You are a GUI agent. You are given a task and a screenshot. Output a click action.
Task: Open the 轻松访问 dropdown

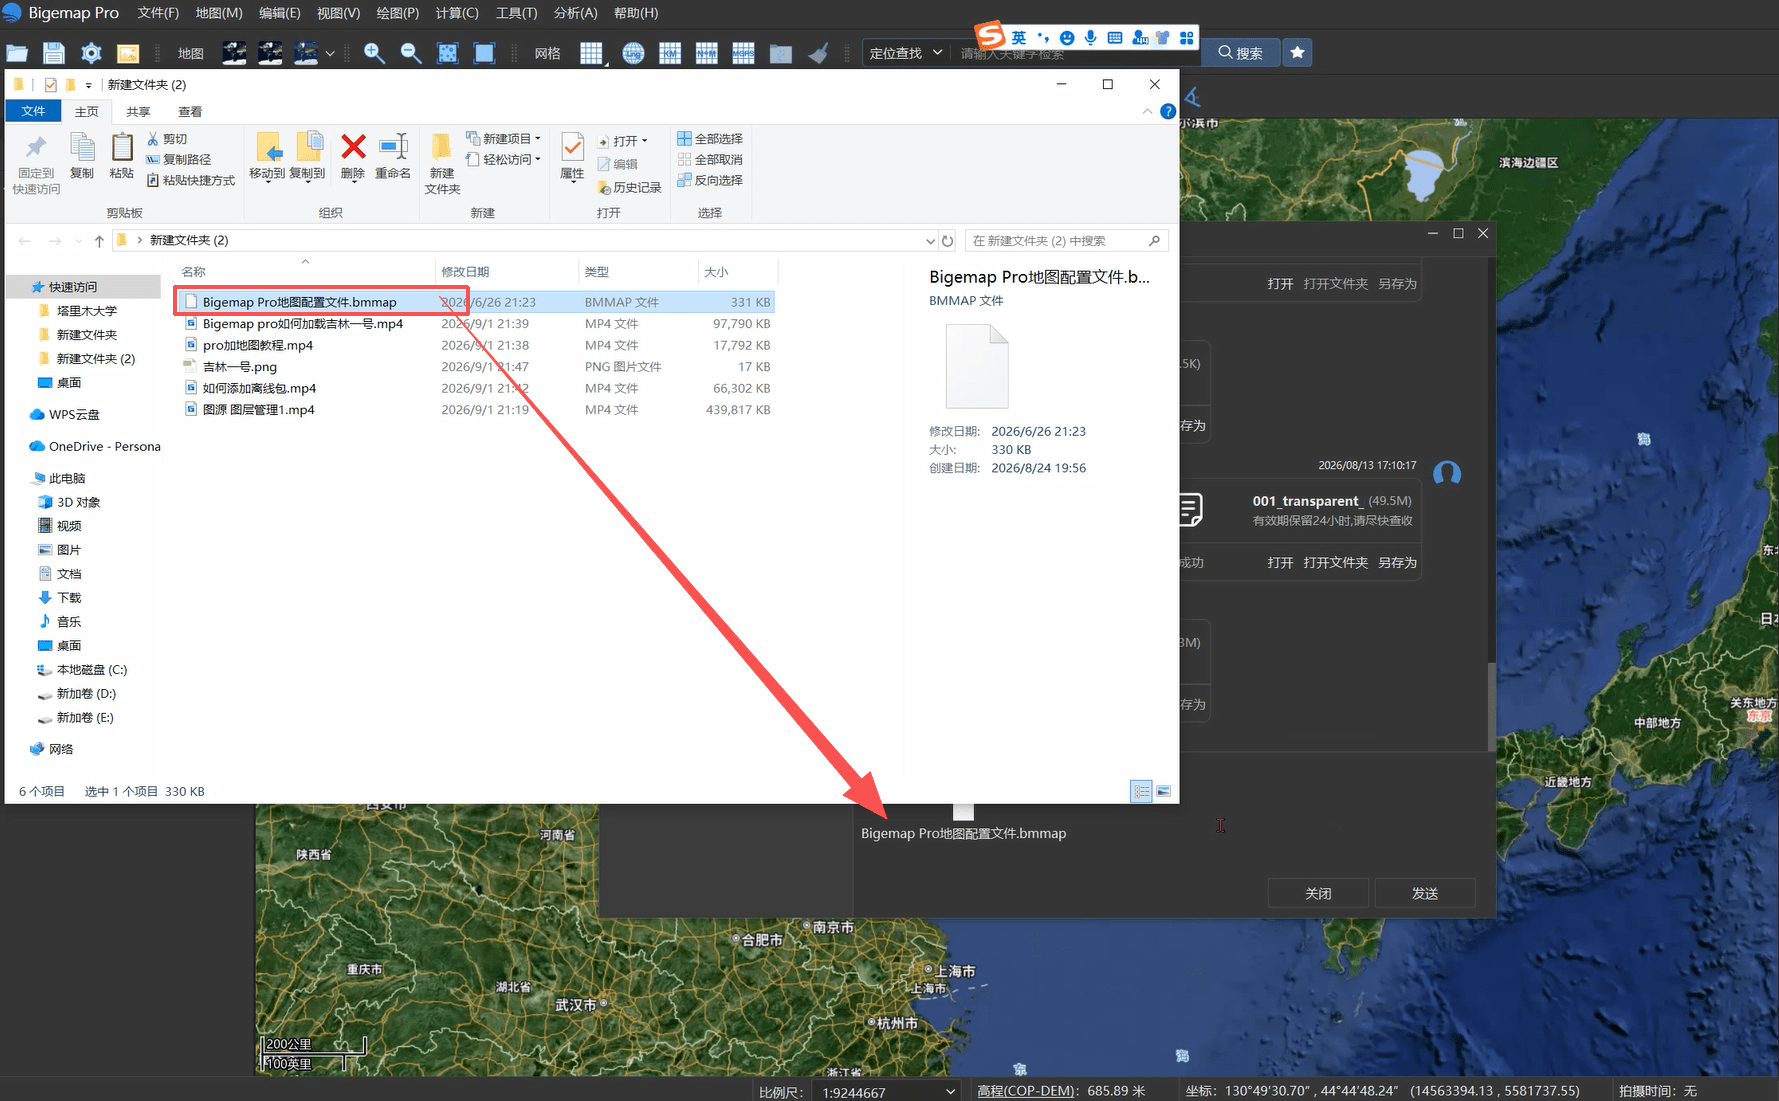pos(505,159)
